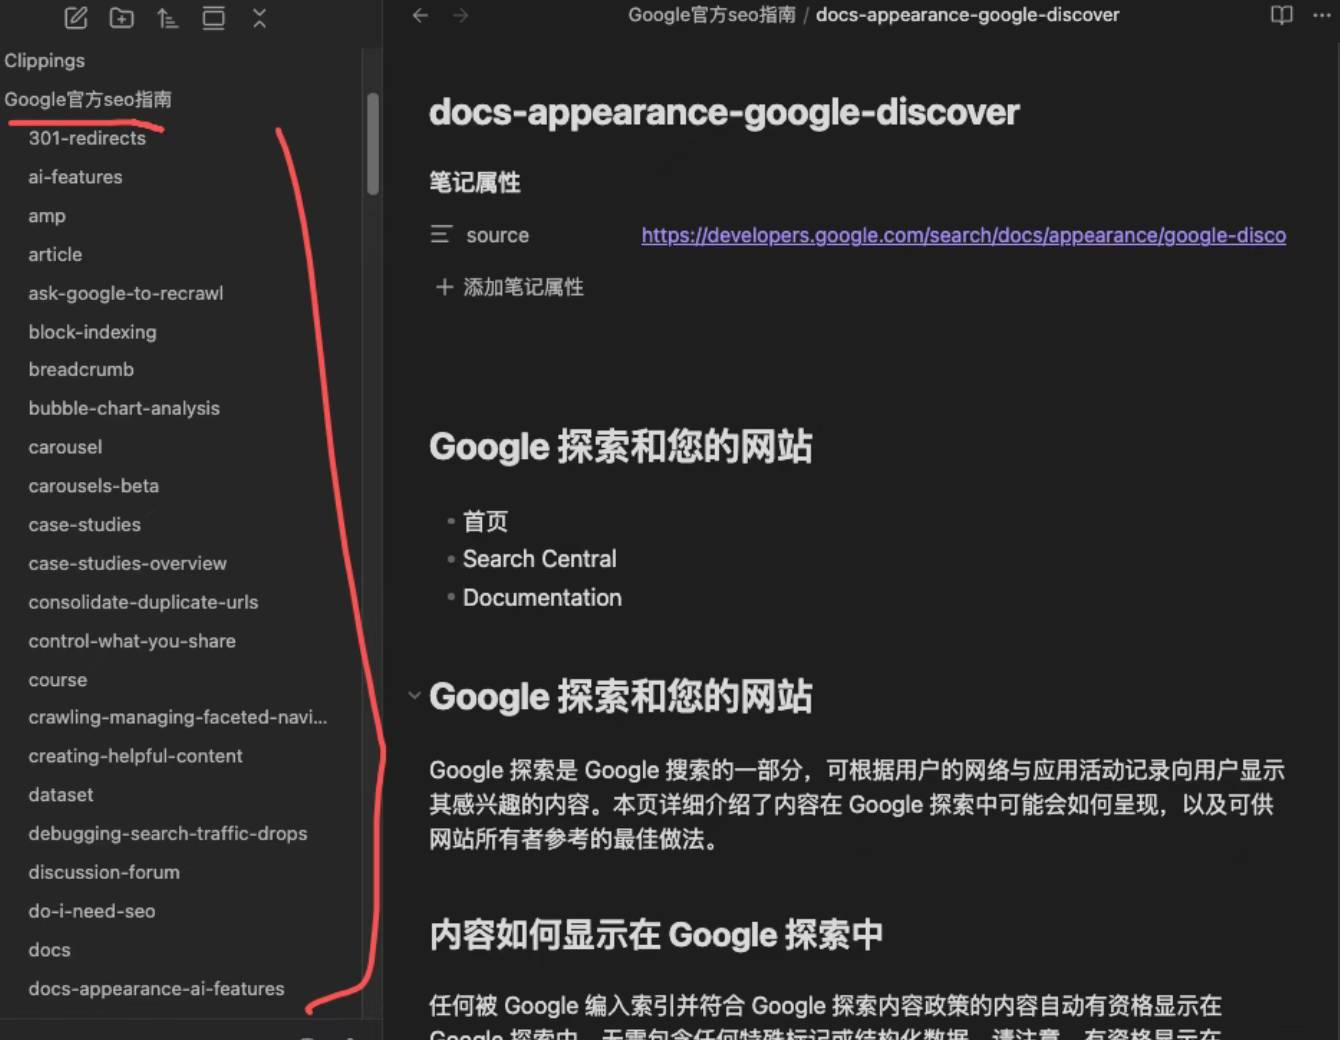Click the 笔记属性 properties heading
Image resolution: width=1340 pixels, height=1040 pixels.
[x=475, y=182]
